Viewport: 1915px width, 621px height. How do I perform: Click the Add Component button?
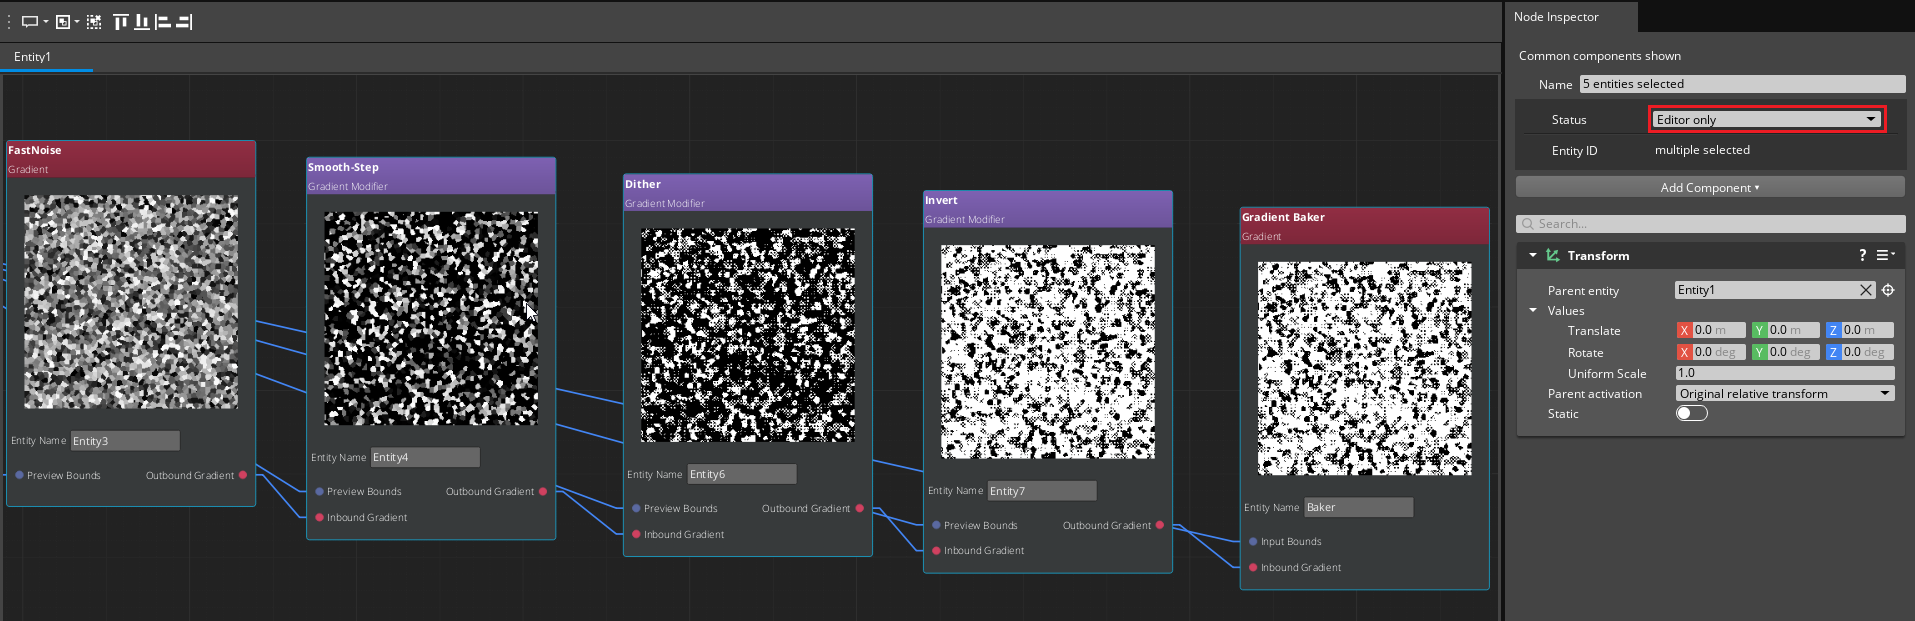click(1709, 187)
